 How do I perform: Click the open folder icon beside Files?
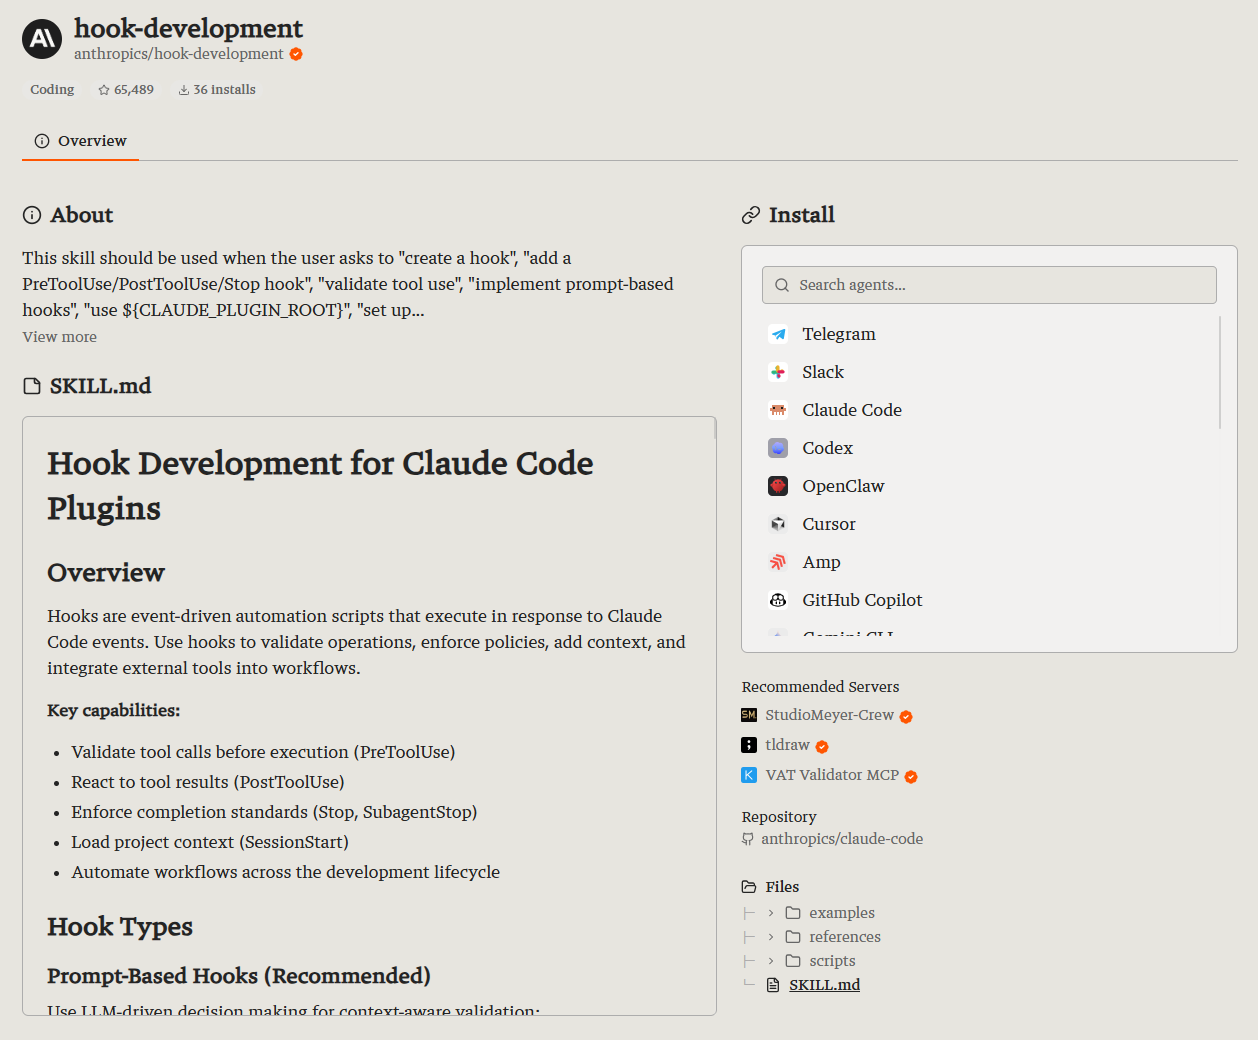(749, 887)
